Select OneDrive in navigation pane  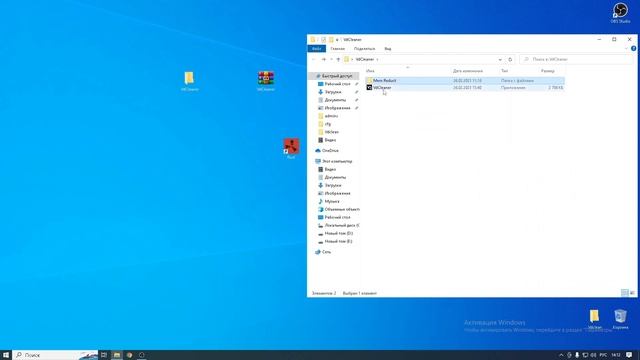[x=330, y=151]
